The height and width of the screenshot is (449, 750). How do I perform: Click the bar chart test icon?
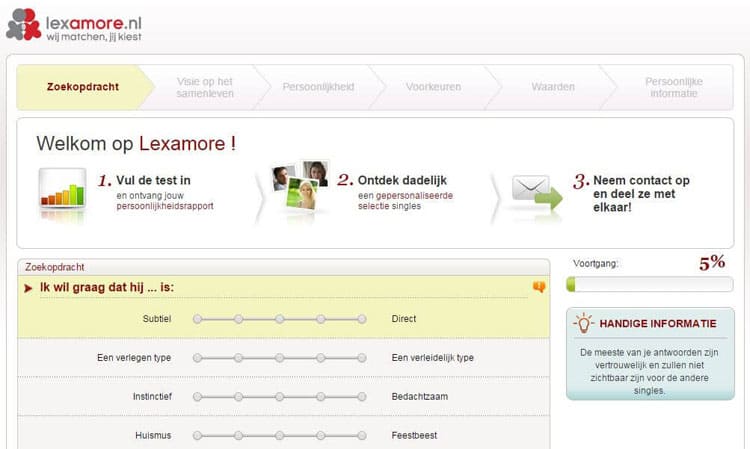point(63,189)
